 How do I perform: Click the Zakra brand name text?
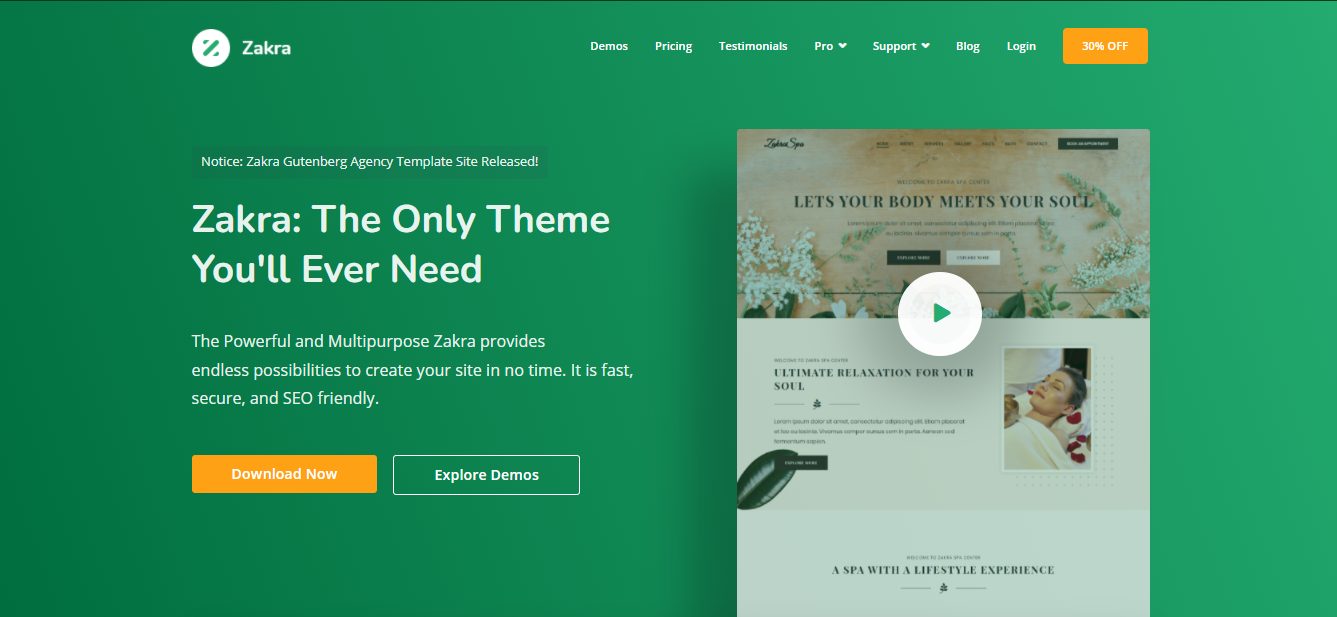[x=266, y=47]
